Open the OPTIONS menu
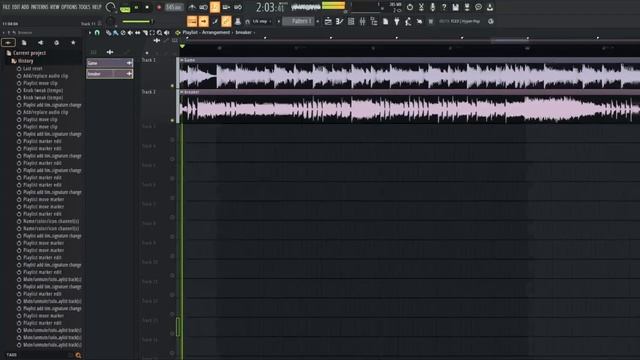 click(x=70, y=7)
